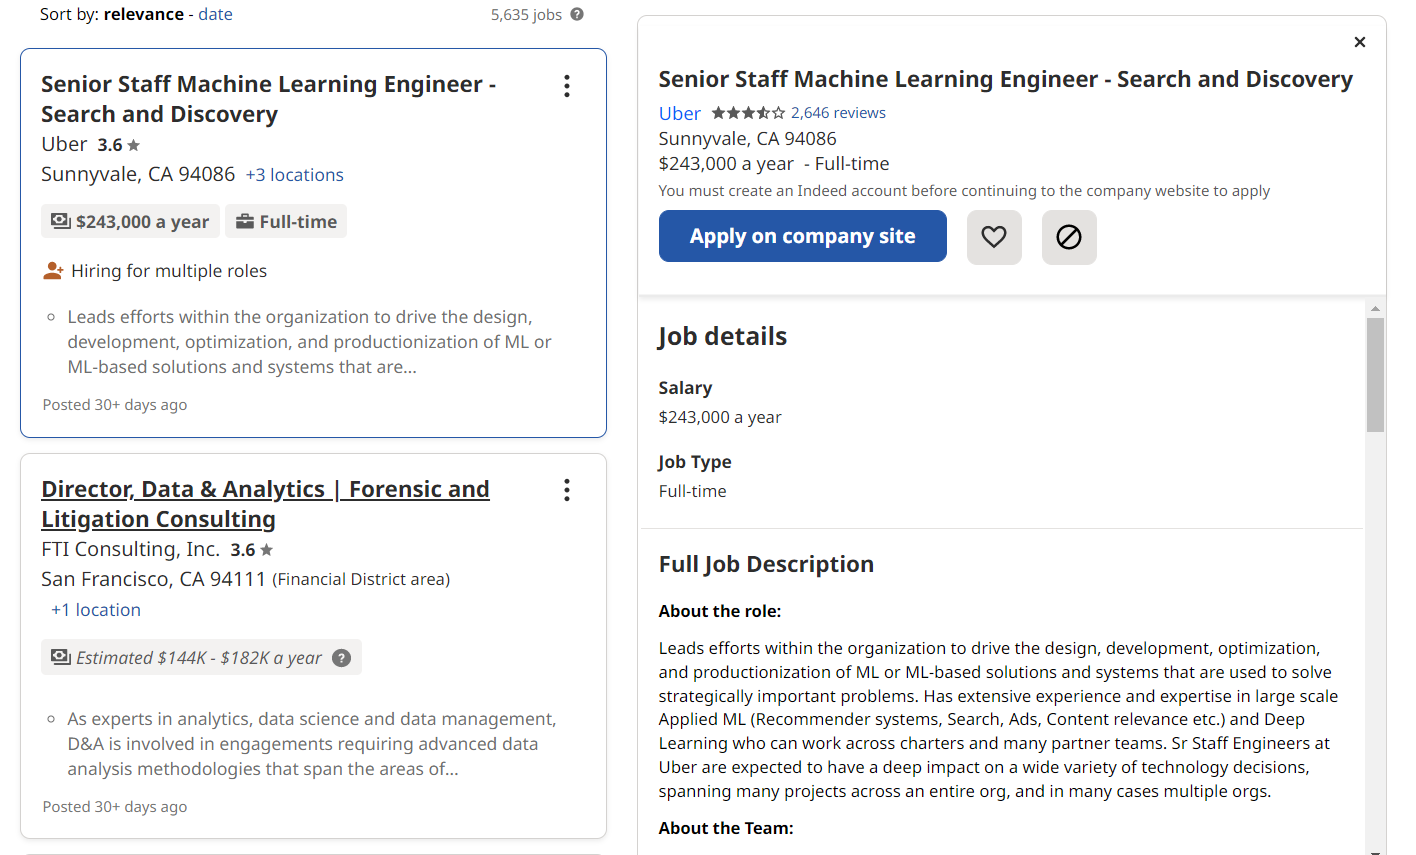Sort results by date
The image size is (1416, 855).
coord(215,14)
